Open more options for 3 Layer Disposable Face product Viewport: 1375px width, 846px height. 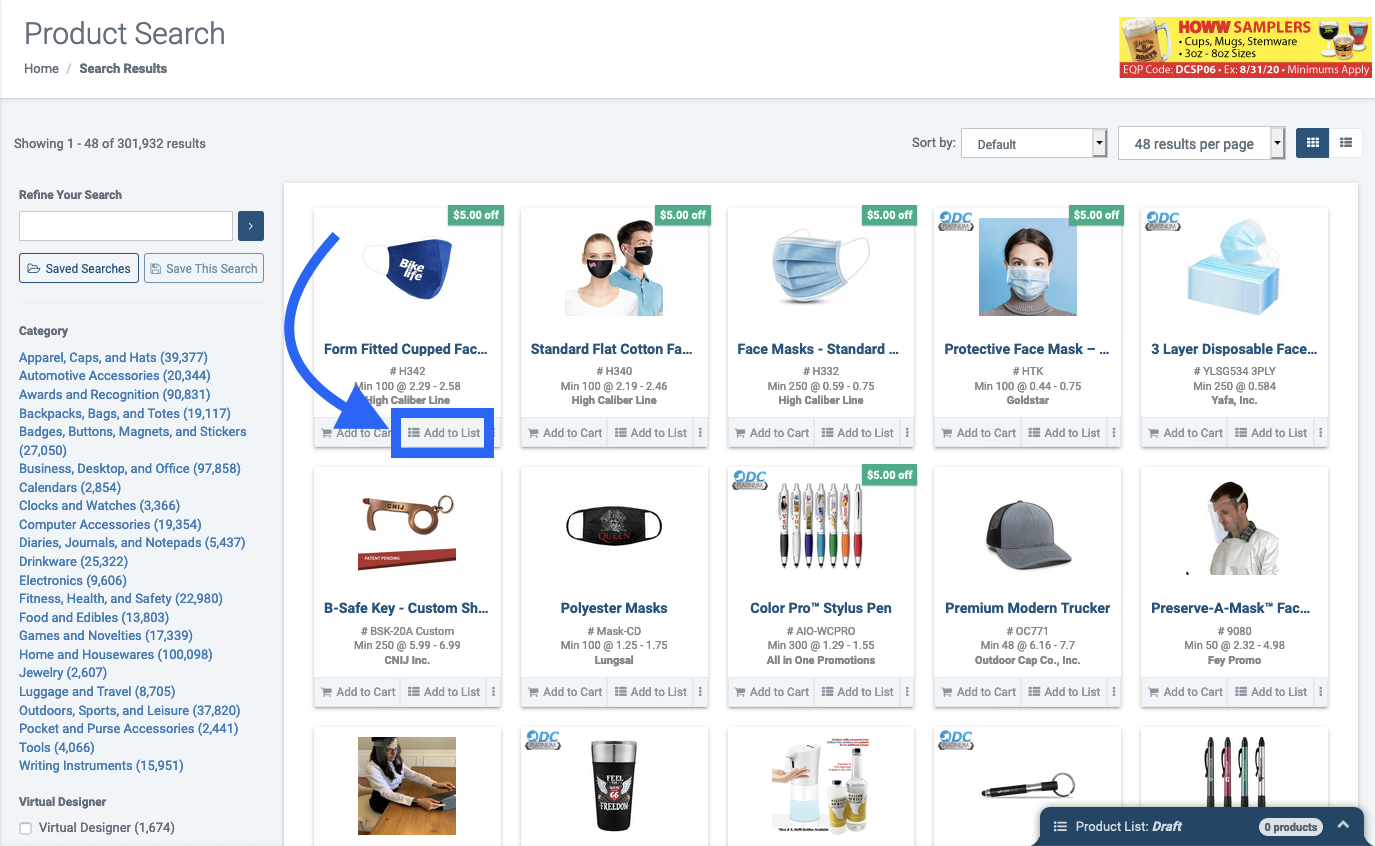[1321, 433]
